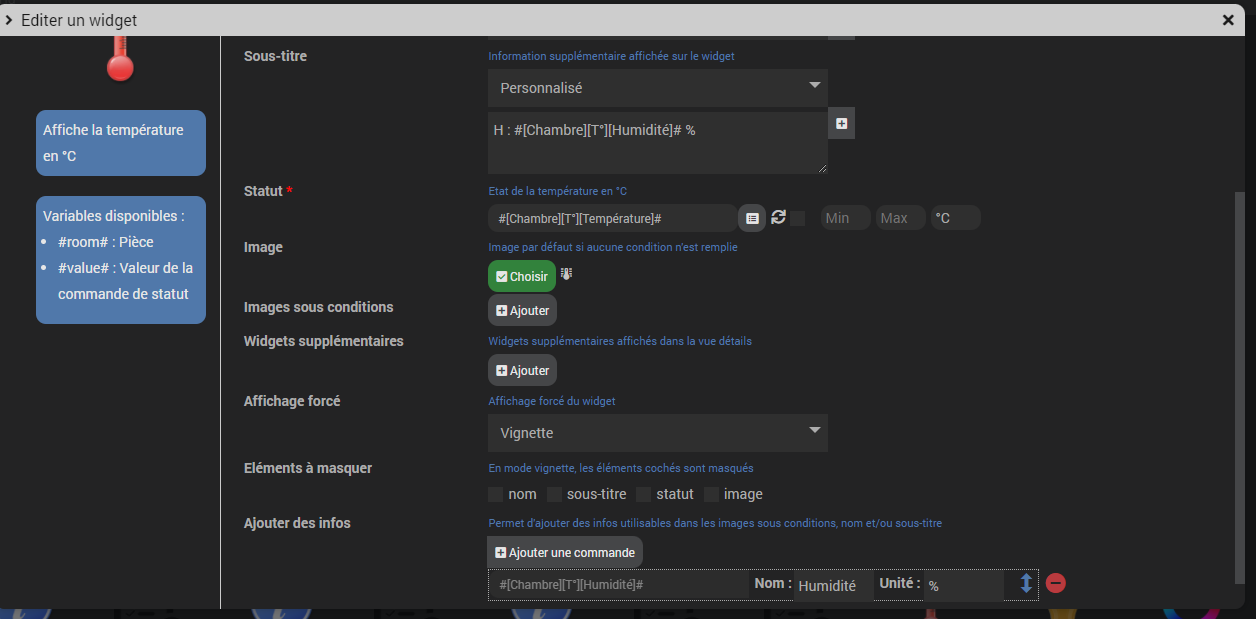Viewport: 1256px width, 619px height.
Task: Click the blue up-down reorder arrow icon
Action: tap(1025, 583)
